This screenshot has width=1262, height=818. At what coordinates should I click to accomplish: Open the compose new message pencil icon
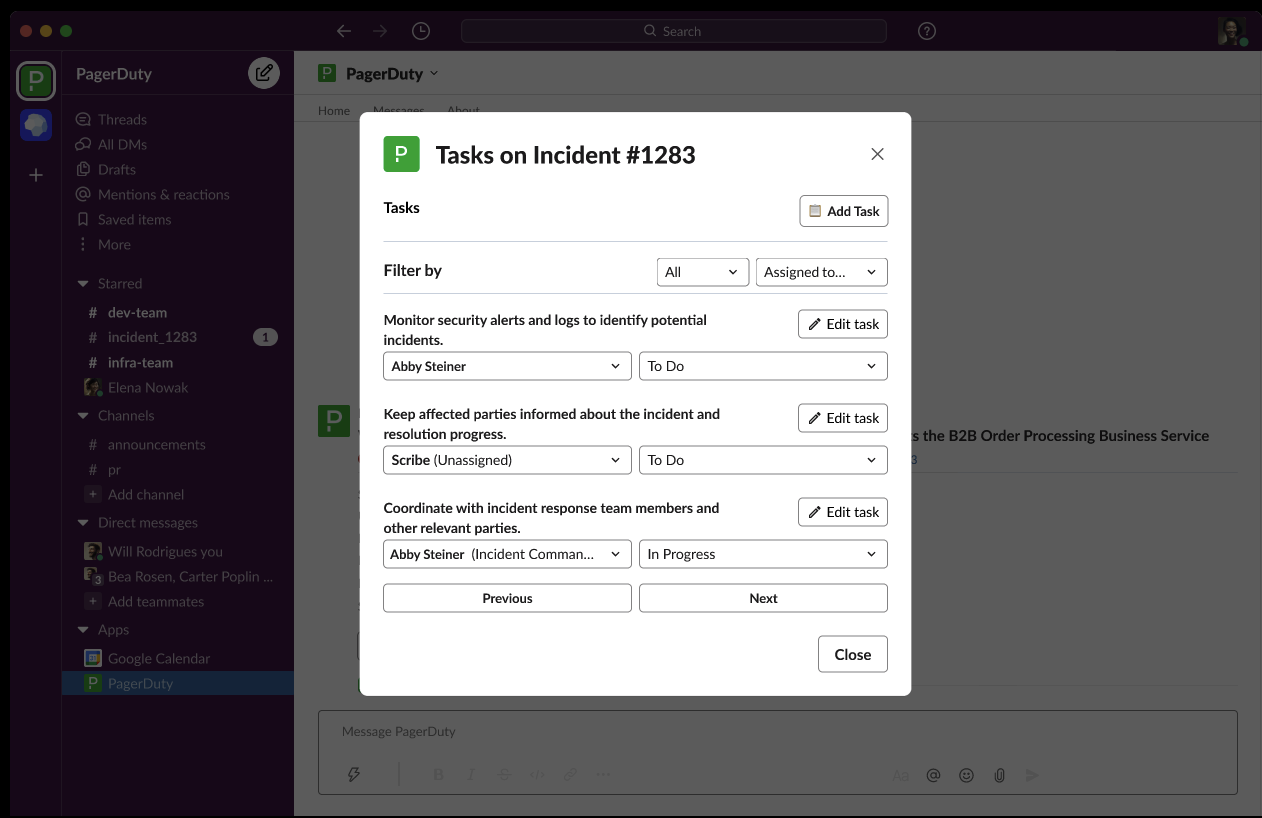tap(263, 73)
